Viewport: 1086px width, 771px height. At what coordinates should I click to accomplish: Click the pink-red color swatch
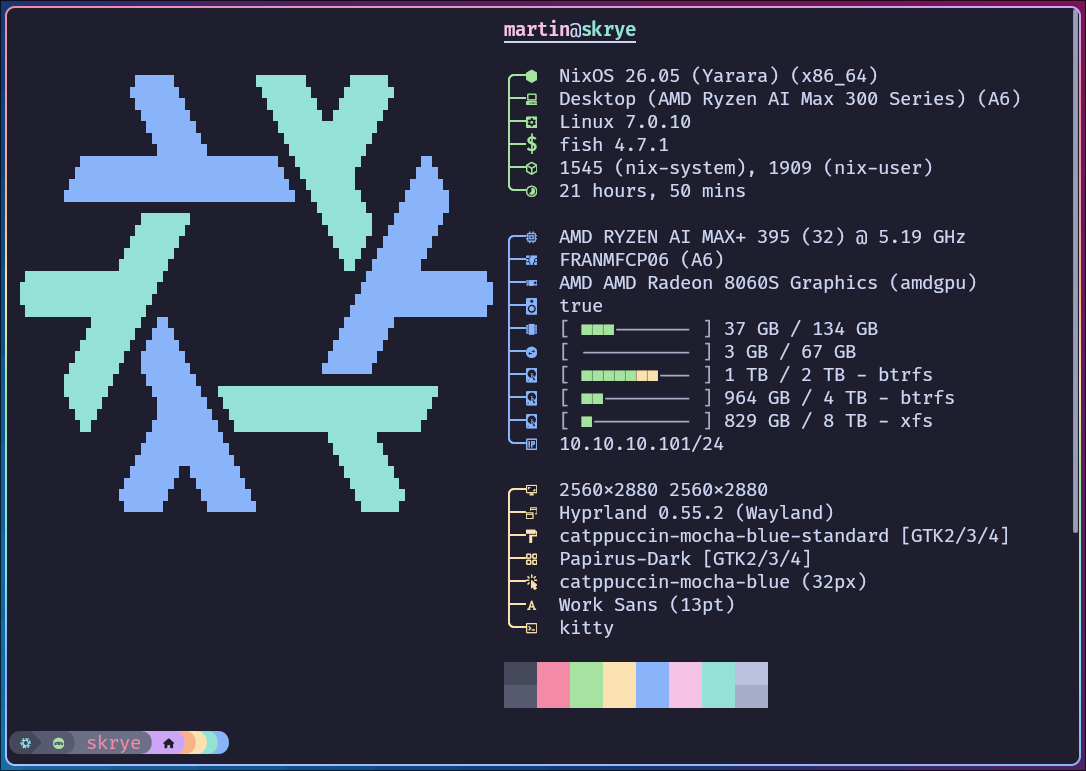tap(553, 685)
